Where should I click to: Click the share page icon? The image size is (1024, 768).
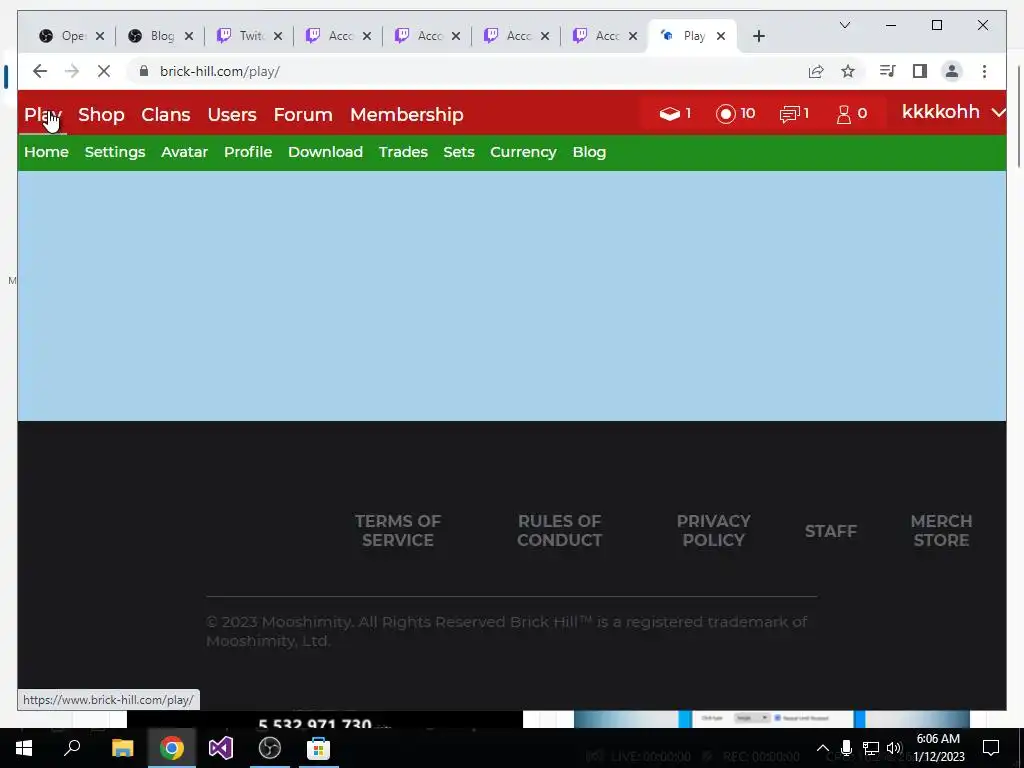coord(816,71)
